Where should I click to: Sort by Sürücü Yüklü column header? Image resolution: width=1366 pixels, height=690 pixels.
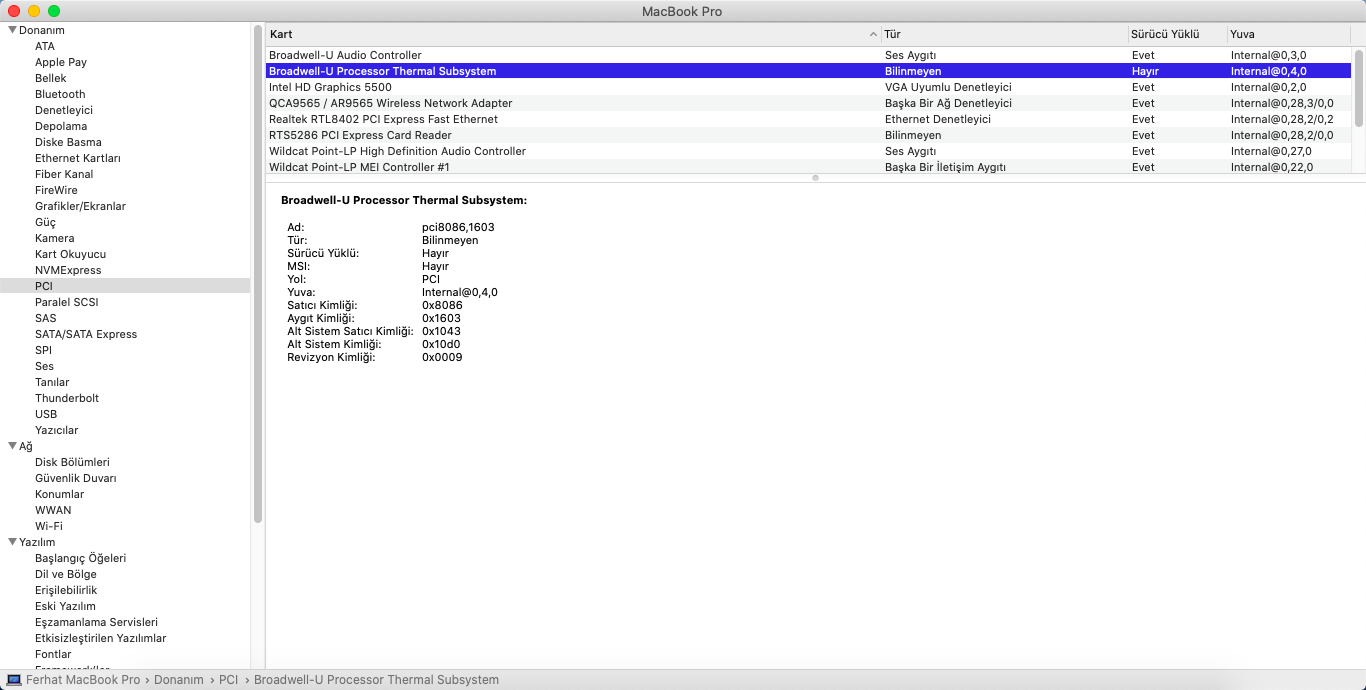[1164, 34]
